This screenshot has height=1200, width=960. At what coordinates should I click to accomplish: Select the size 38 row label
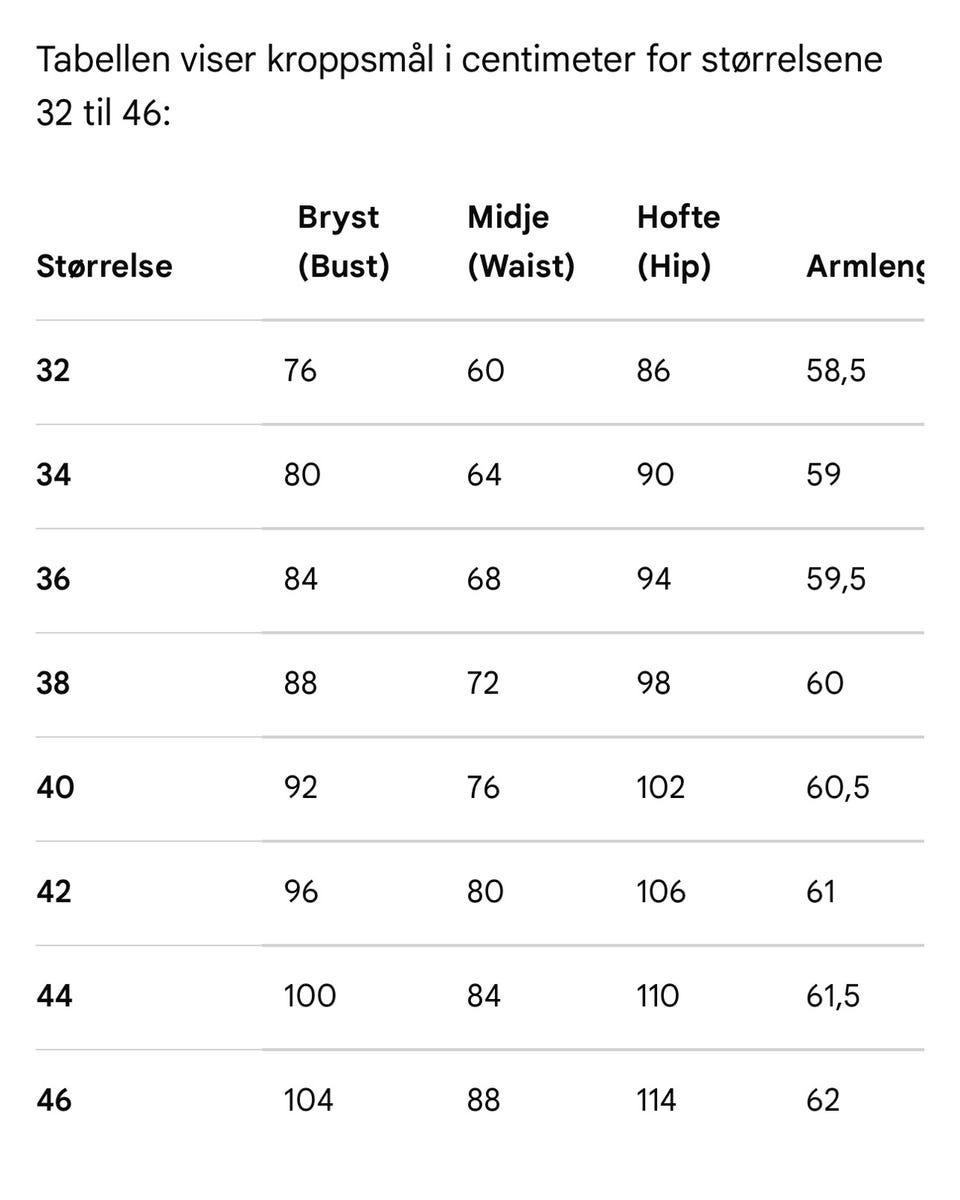tap(53, 683)
